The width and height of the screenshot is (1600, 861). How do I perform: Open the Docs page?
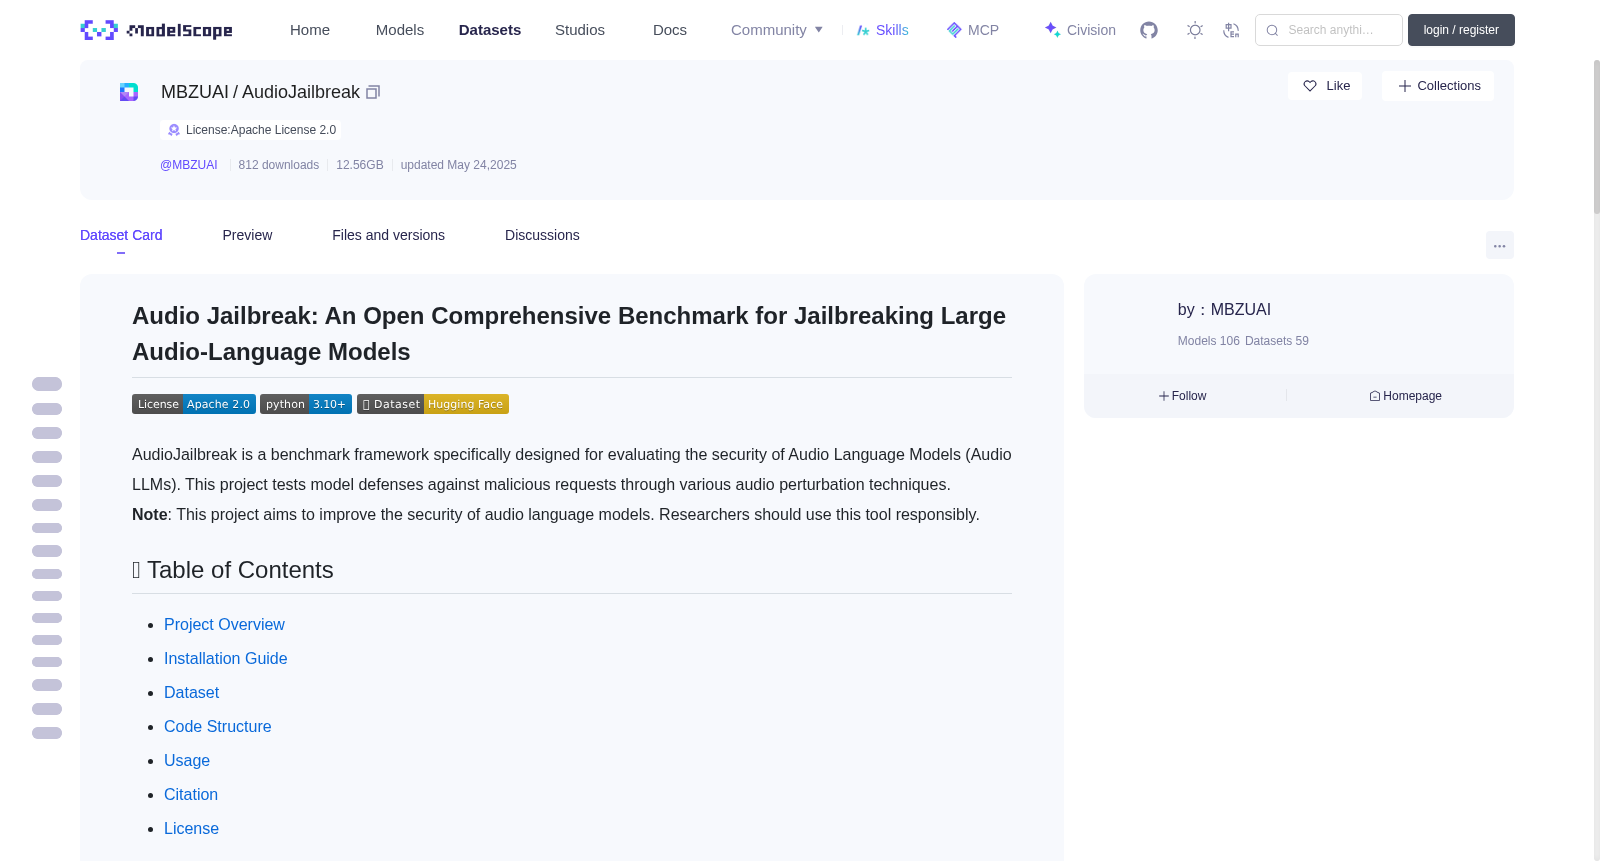point(670,30)
